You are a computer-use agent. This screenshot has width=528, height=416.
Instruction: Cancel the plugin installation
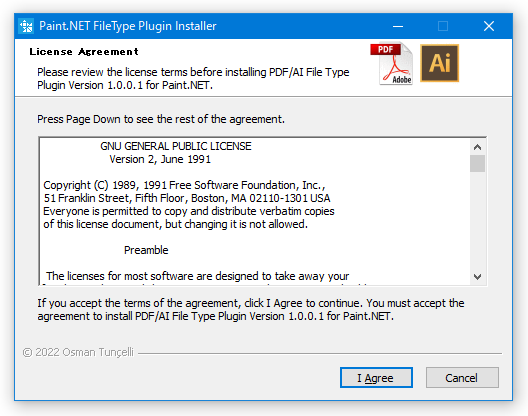(462, 378)
